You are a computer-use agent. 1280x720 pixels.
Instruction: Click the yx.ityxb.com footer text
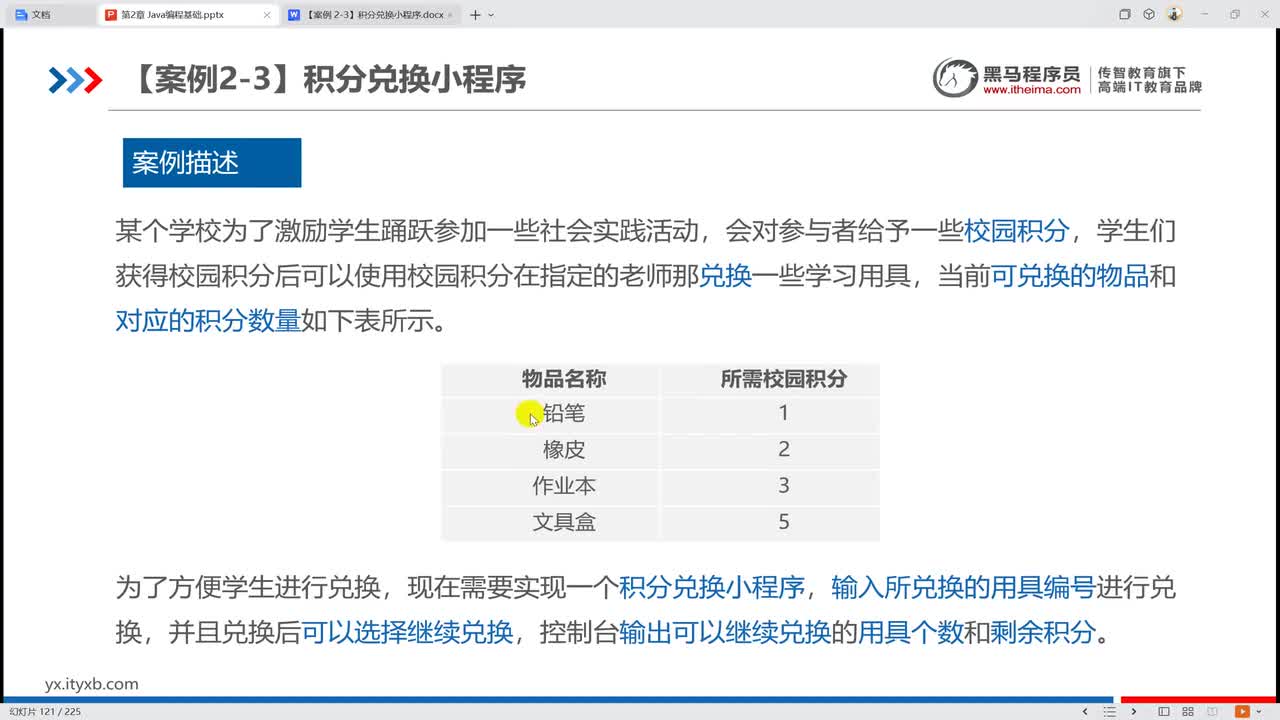92,684
